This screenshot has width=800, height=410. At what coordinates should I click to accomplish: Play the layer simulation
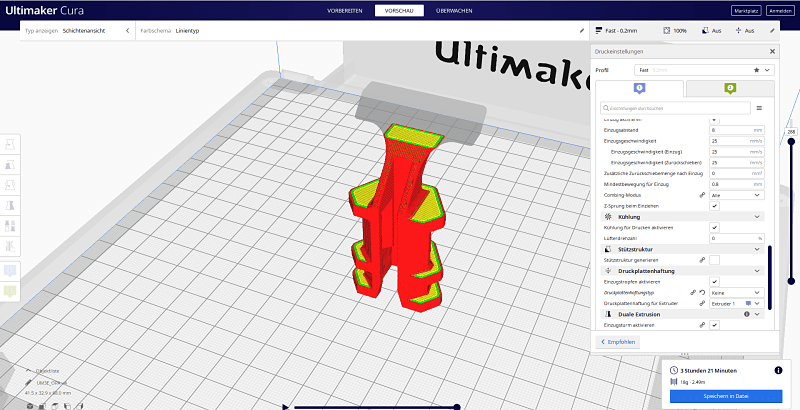pos(285,407)
